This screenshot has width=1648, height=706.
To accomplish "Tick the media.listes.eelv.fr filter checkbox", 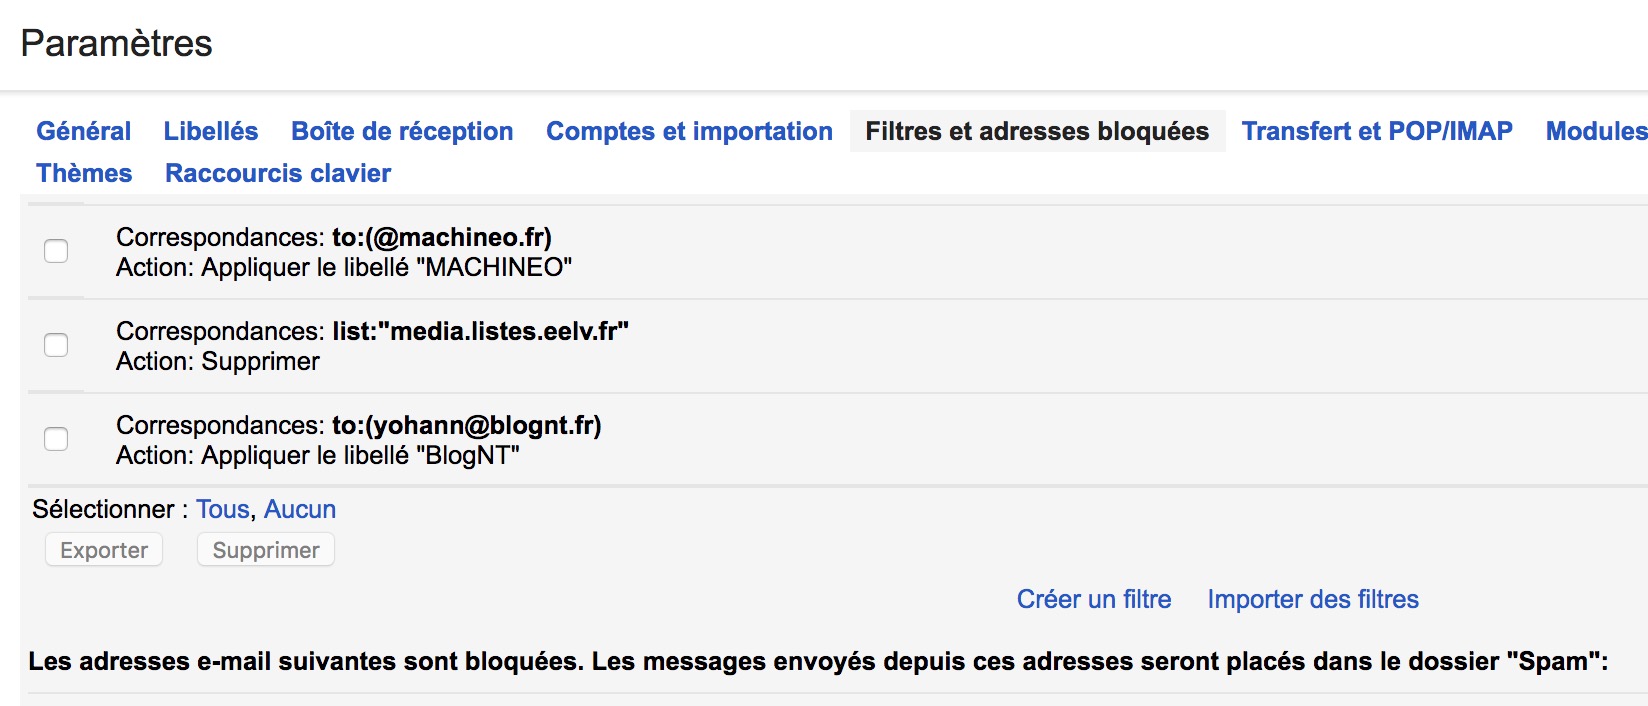I will click(56, 345).
